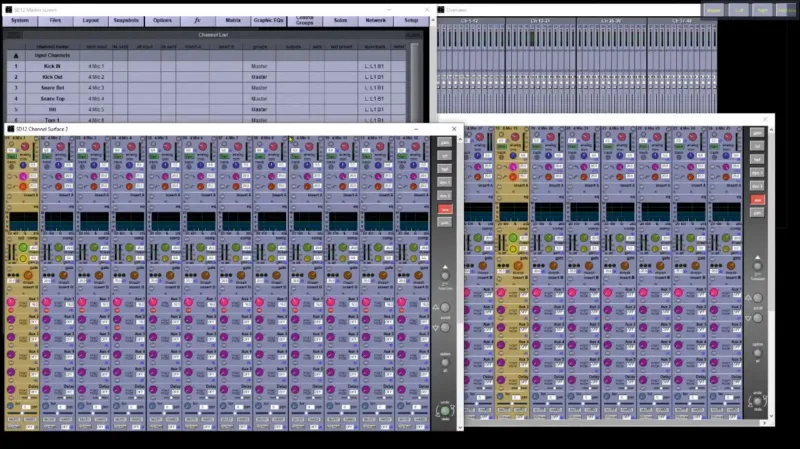Click scroll down button in Channel Surface 2

click(x=445, y=328)
